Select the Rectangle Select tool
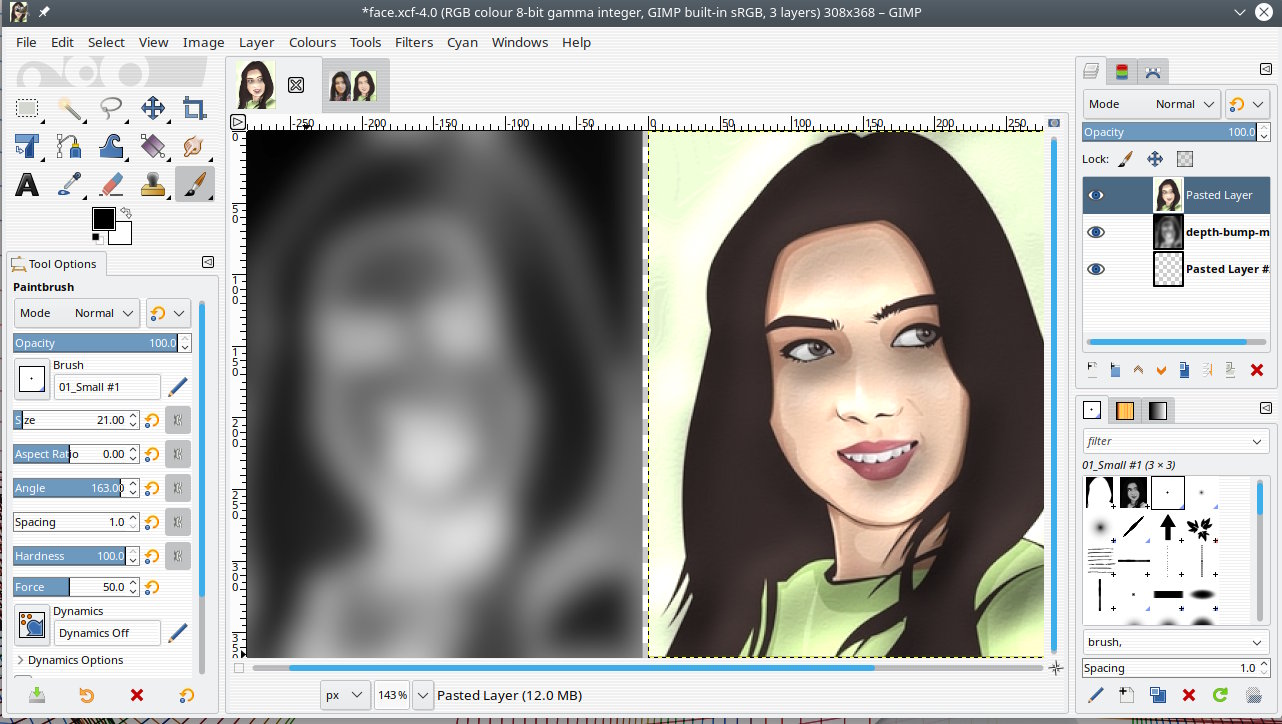The height and width of the screenshot is (724, 1282). click(27, 108)
